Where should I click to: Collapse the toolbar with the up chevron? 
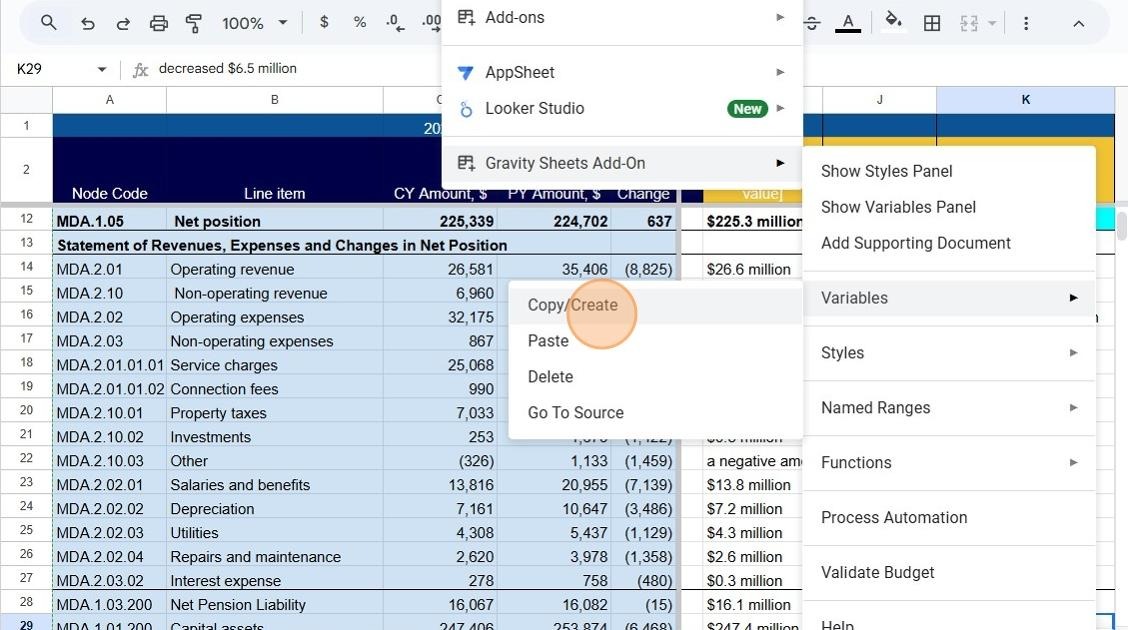click(x=1078, y=24)
